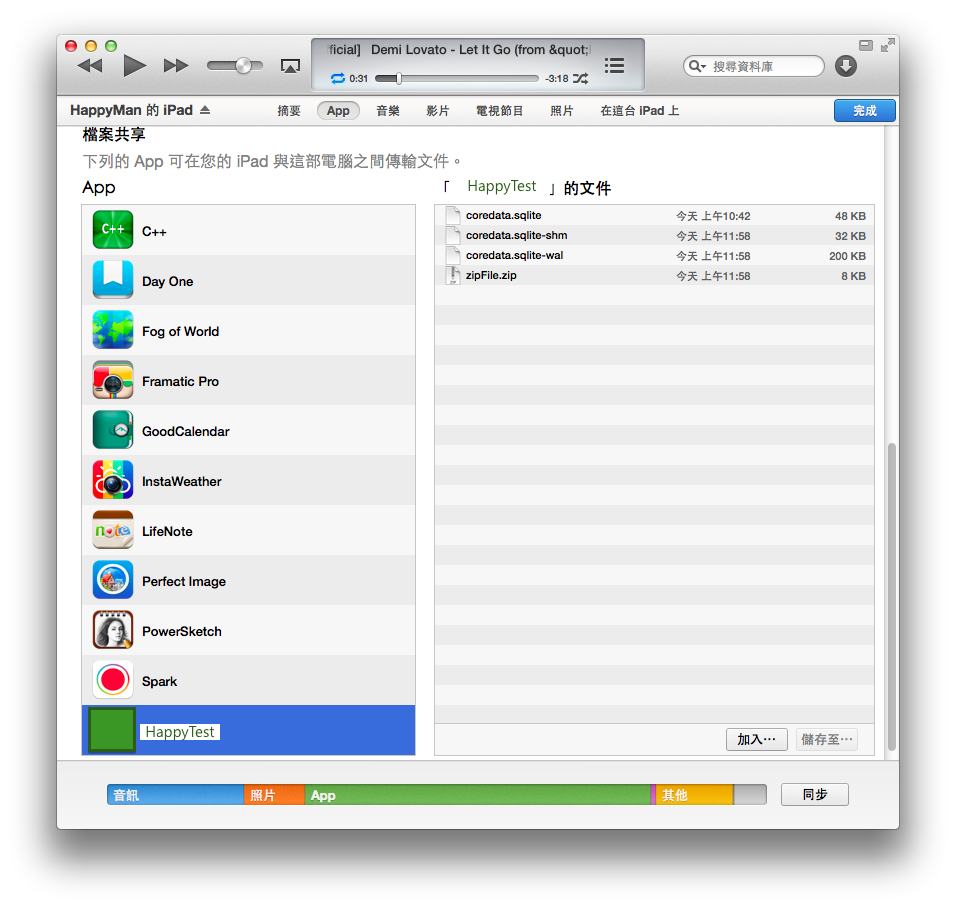Select the Day One app icon
The height and width of the screenshot is (908, 956).
(x=113, y=281)
